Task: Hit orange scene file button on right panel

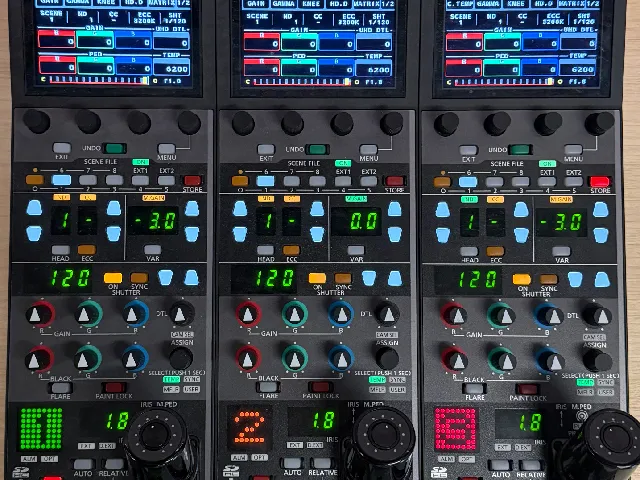Action: (443, 182)
